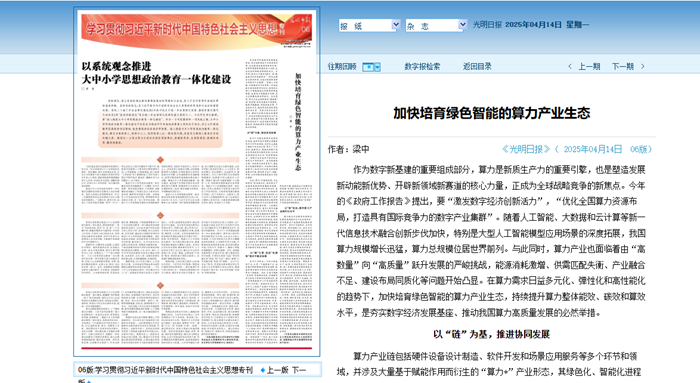
Task: Open 数字报检索 search link
Action: coord(422,67)
